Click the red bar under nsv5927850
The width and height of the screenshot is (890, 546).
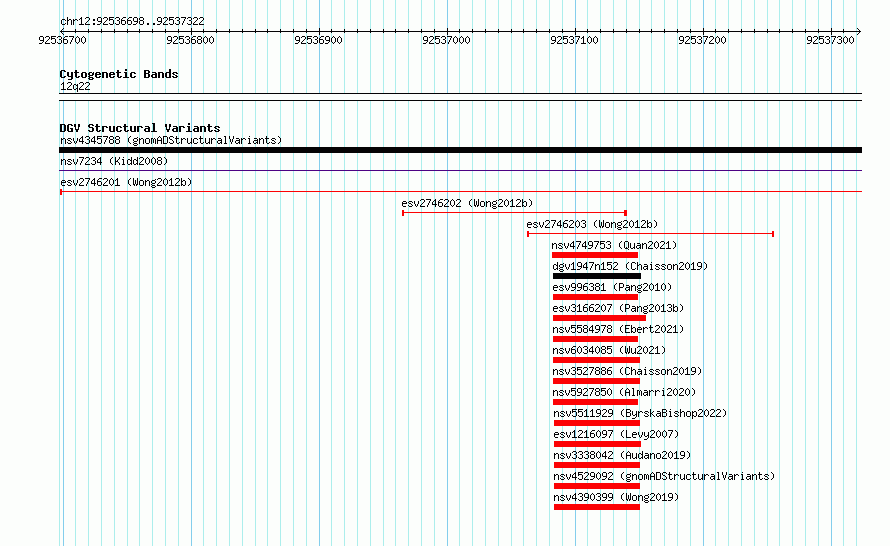click(595, 402)
